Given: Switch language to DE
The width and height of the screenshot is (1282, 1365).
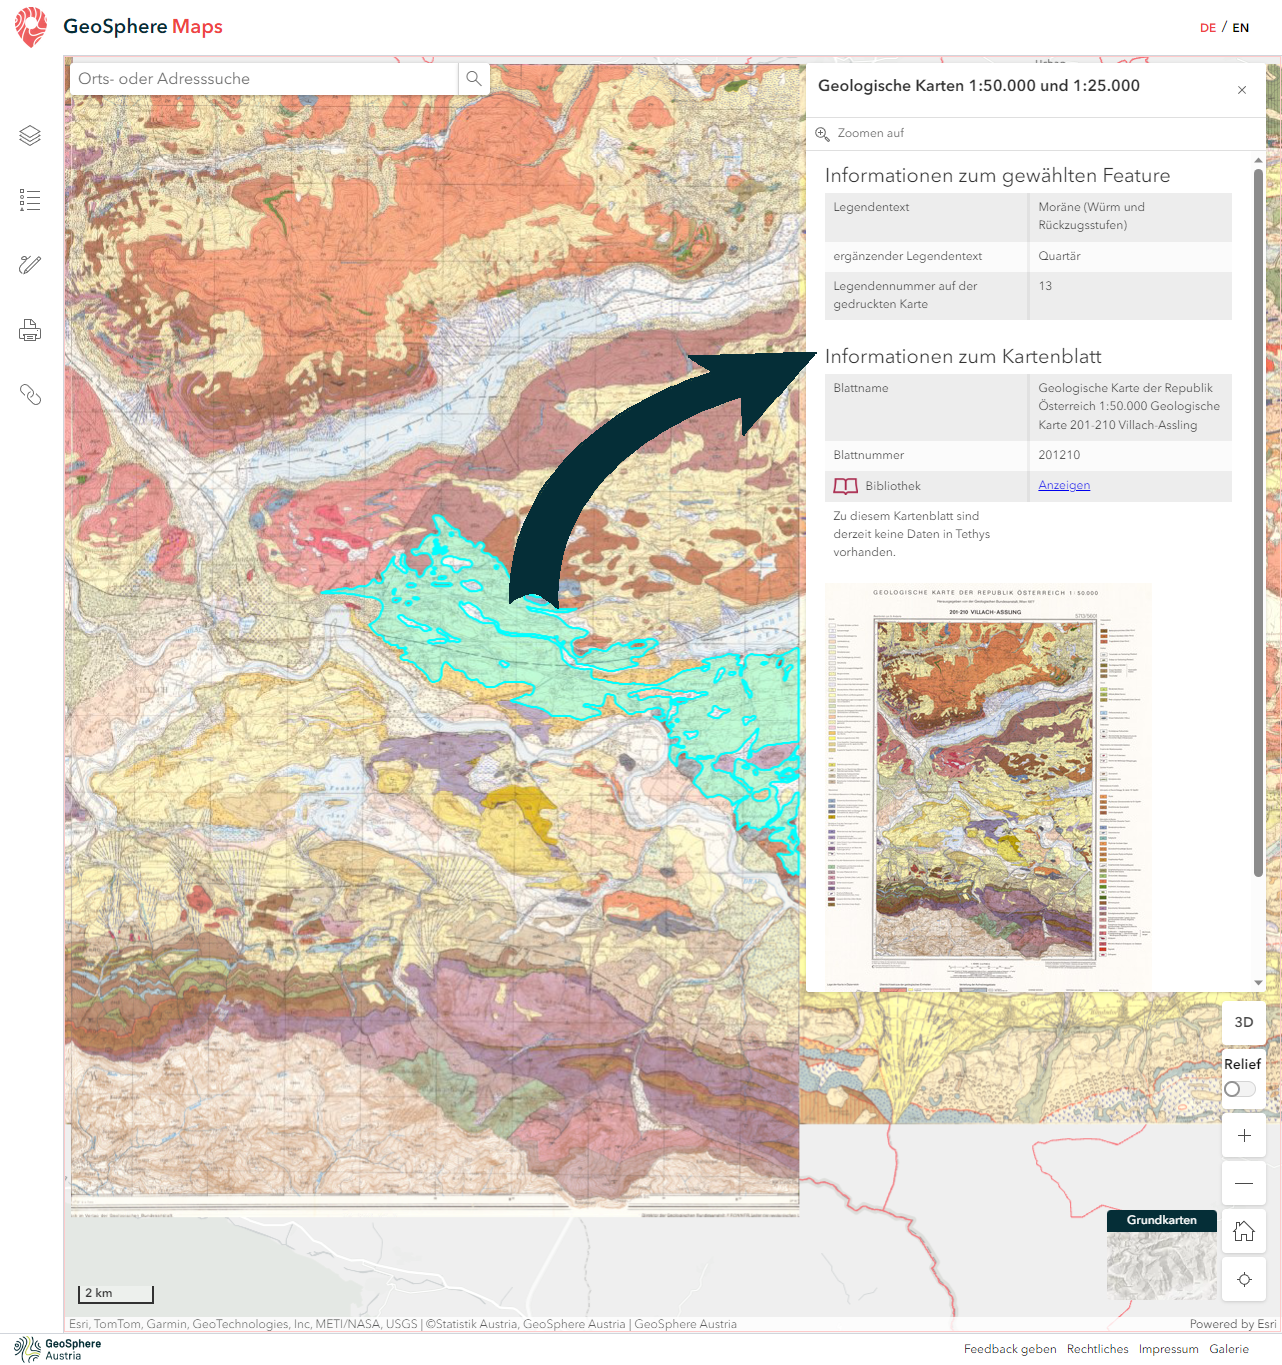Looking at the screenshot, I should point(1208,28).
